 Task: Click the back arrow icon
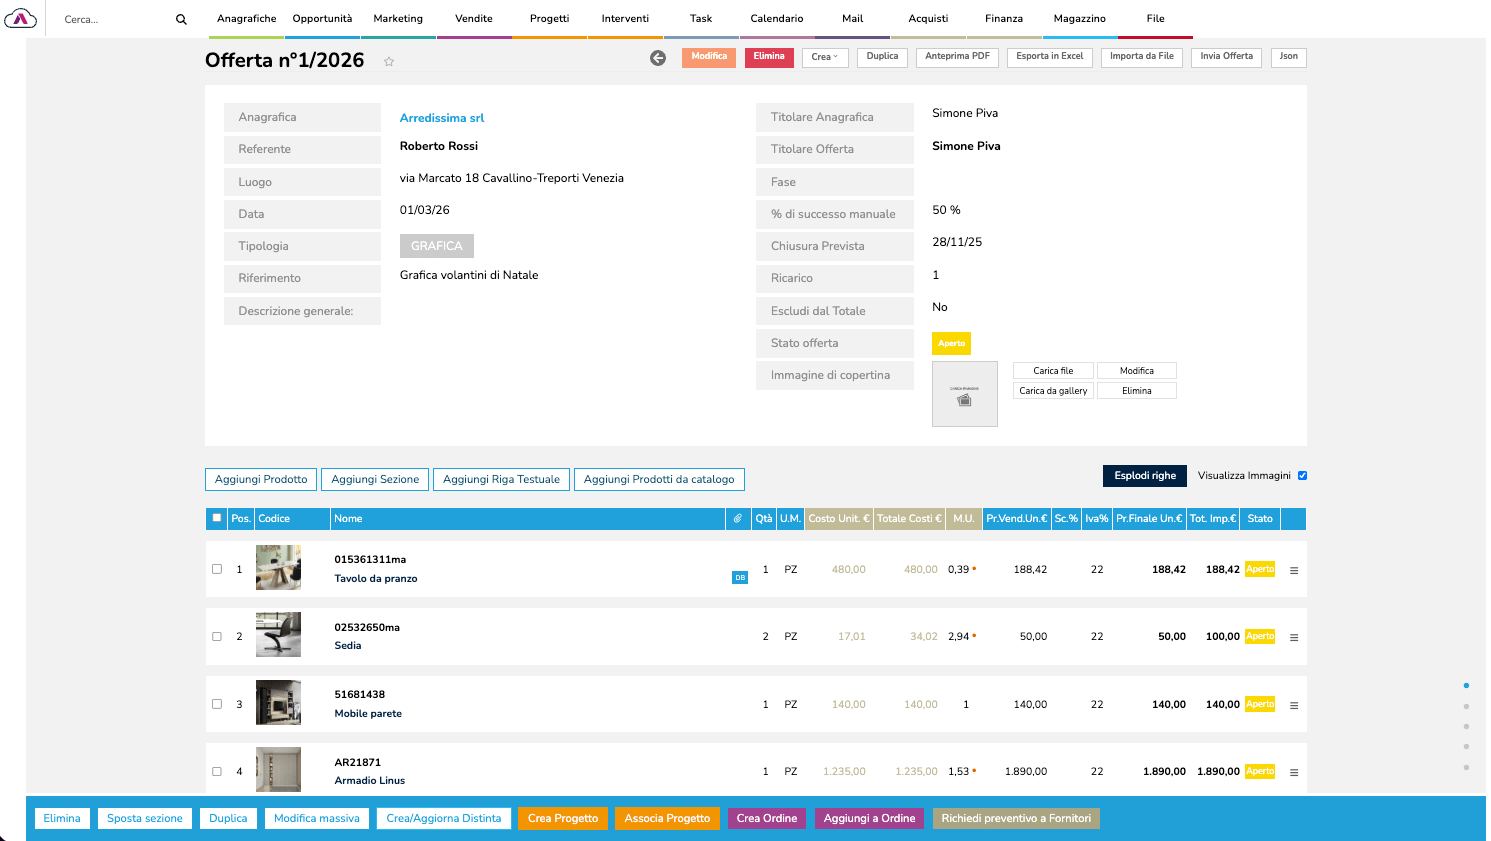point(658,58)
